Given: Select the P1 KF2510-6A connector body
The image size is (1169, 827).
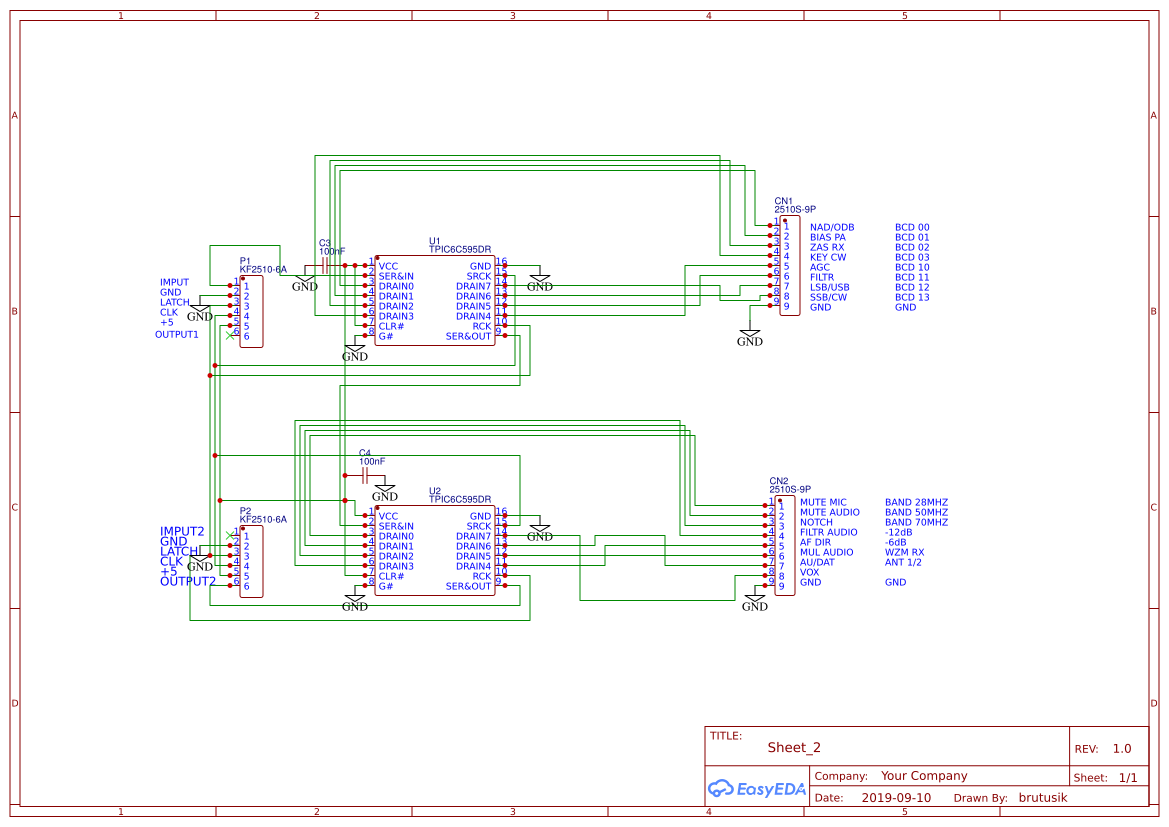Looking at the screenshot, I should pyautogui.click(x=251, y=312).
